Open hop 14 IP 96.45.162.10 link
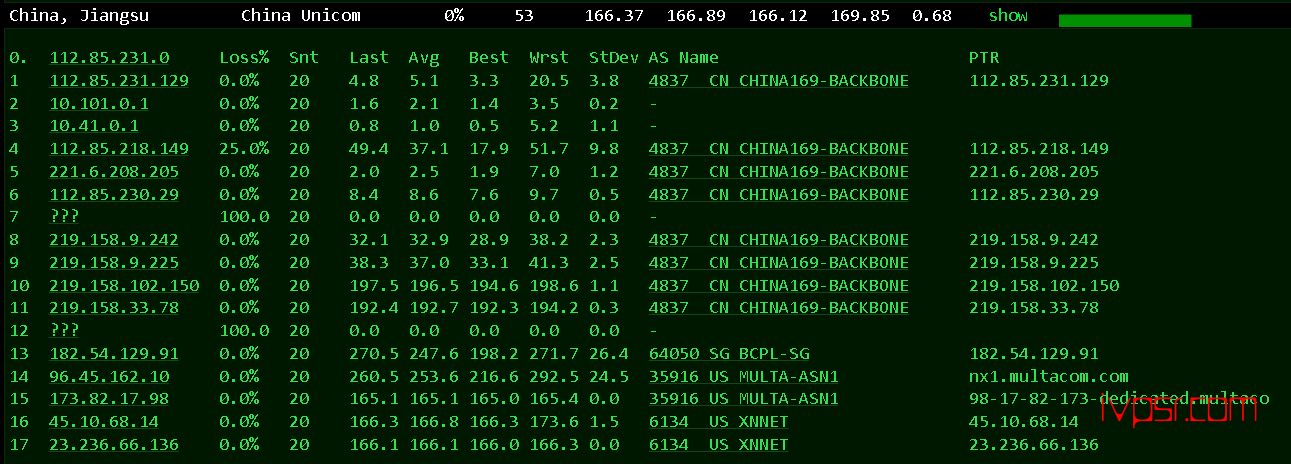Viewport: 1291px width, 464px height. click(x=109, y=376)
